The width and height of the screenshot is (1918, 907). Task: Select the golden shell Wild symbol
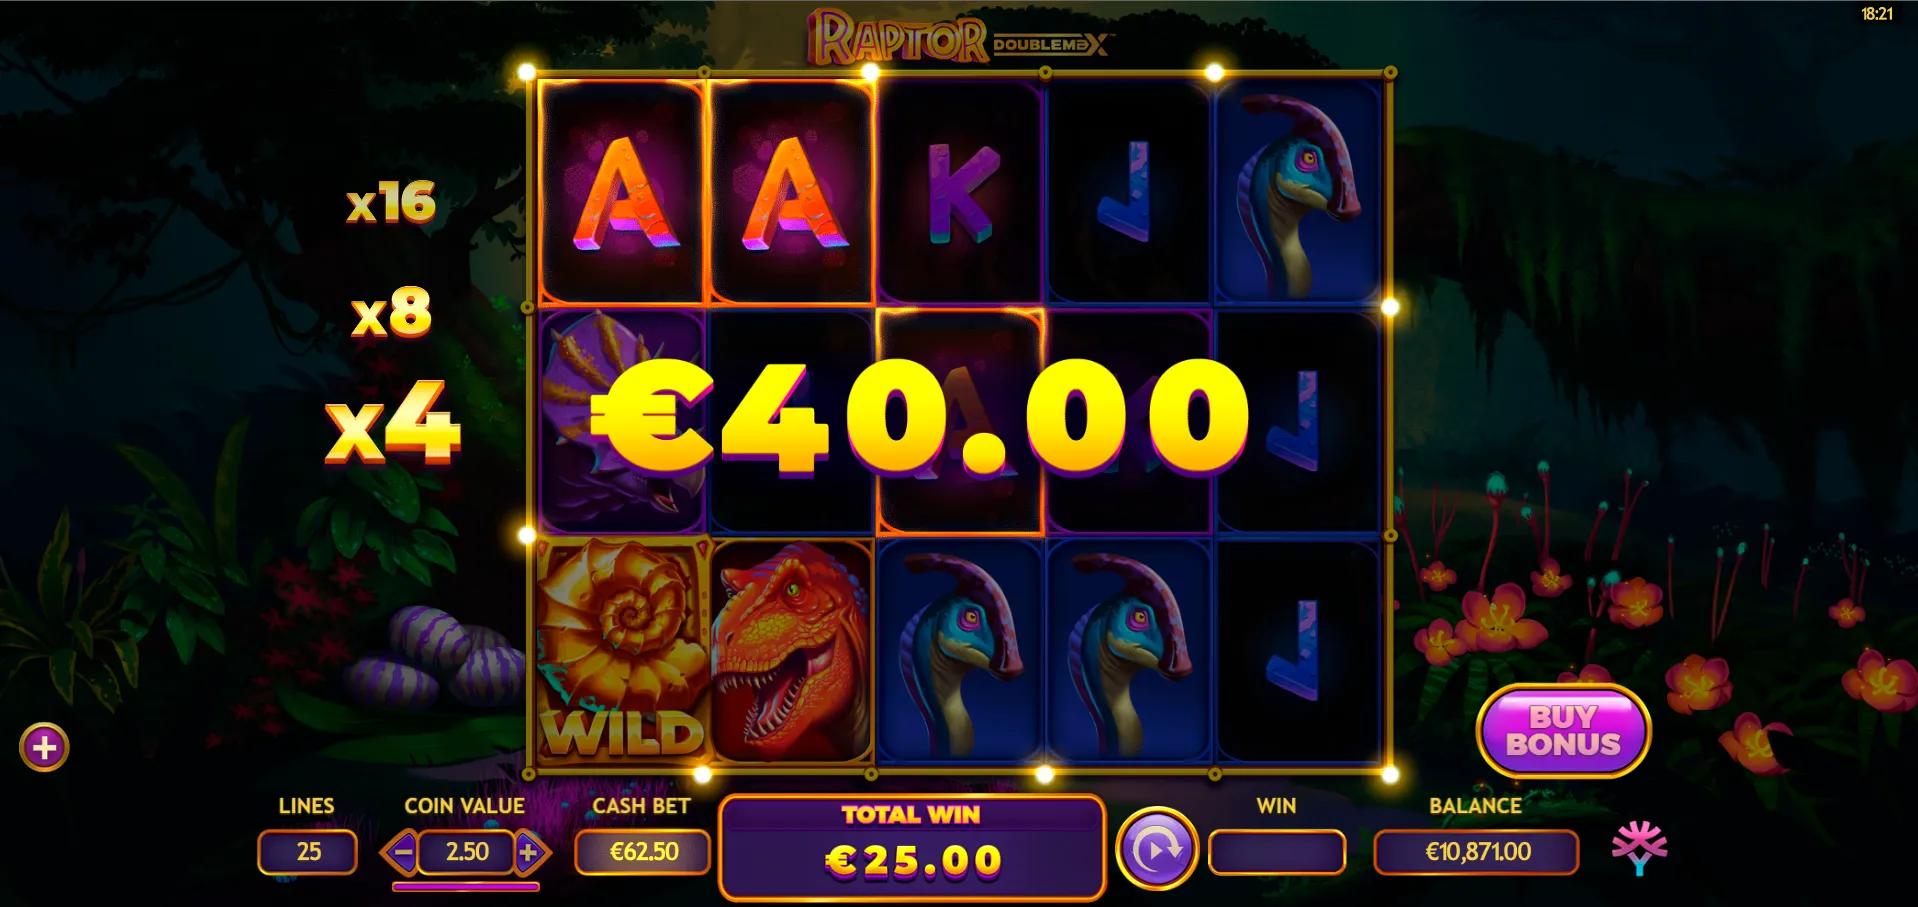coord(623,651)
